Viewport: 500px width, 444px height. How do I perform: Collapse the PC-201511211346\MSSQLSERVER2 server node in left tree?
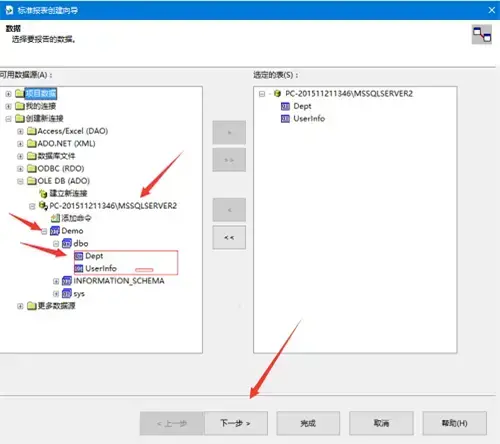click(32, 206)
